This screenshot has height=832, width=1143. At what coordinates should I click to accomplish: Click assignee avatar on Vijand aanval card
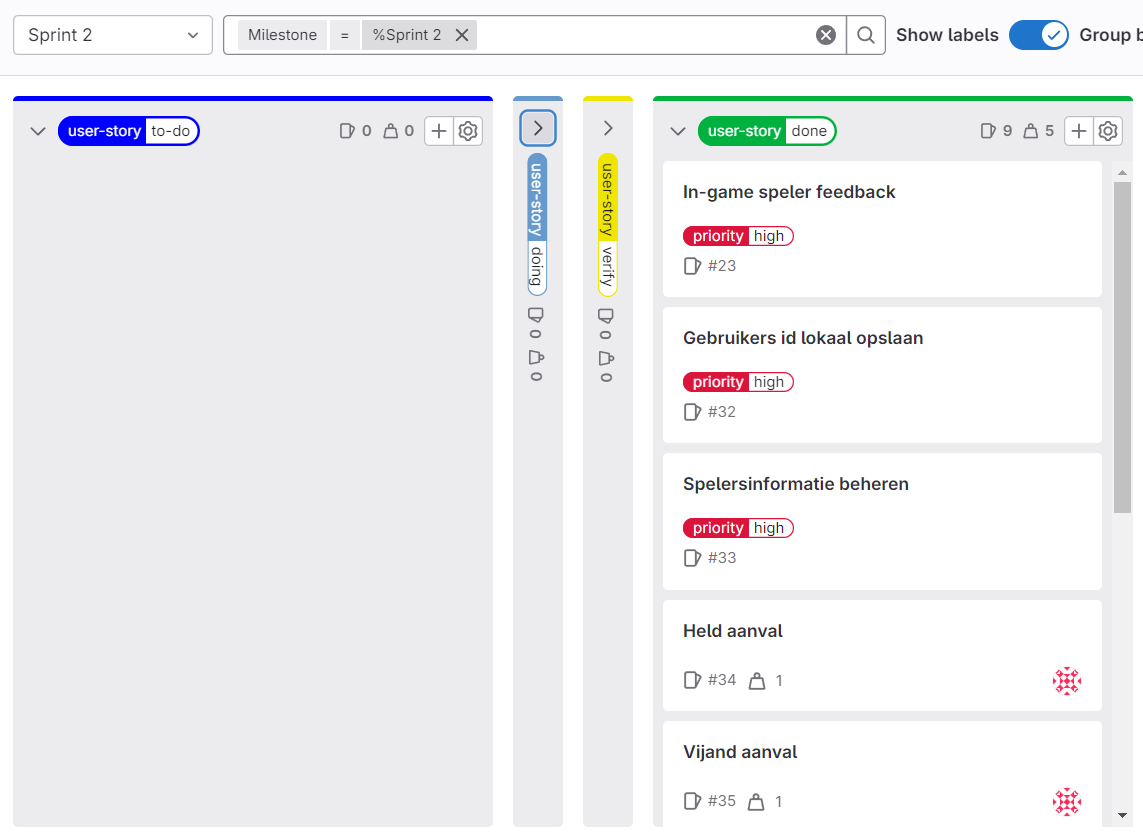pyautogui.click(x=1067, y=802)
